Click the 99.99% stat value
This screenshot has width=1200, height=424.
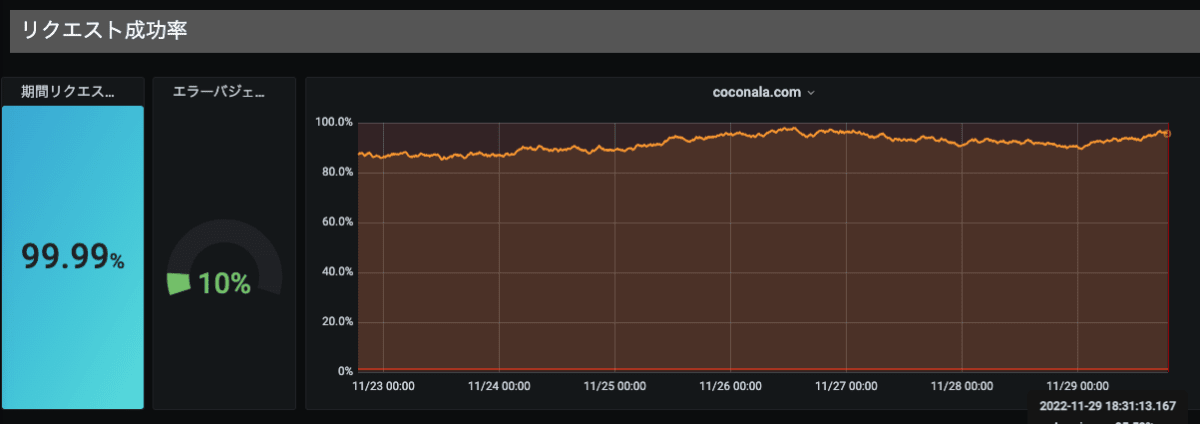coord(73,258)
